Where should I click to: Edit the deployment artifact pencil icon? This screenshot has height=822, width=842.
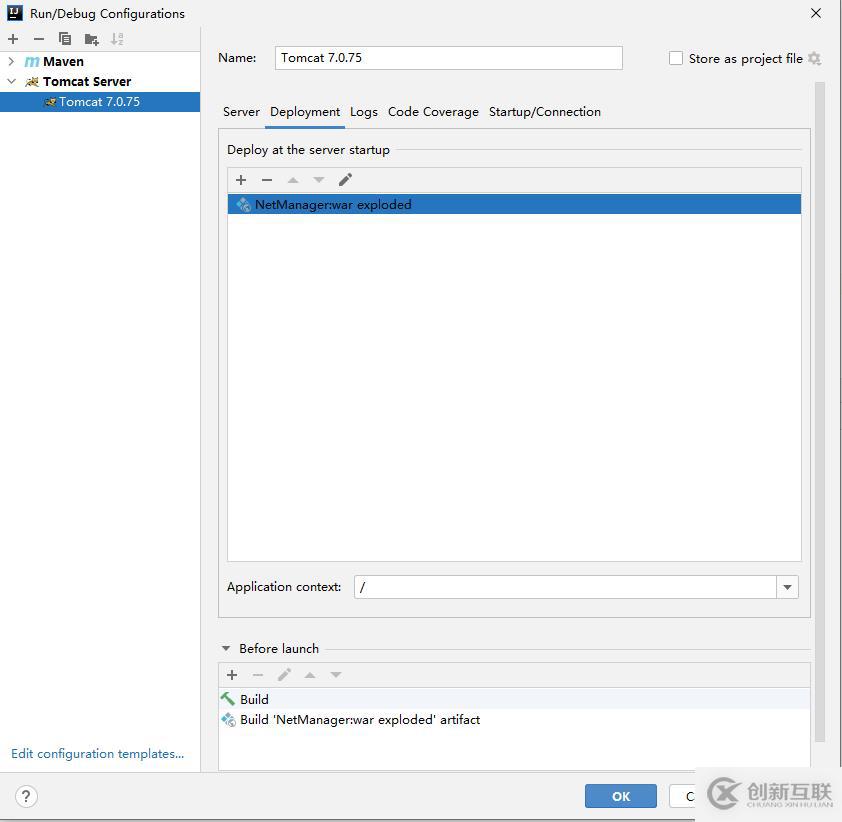pyautogui.click(x=345, y=180)
